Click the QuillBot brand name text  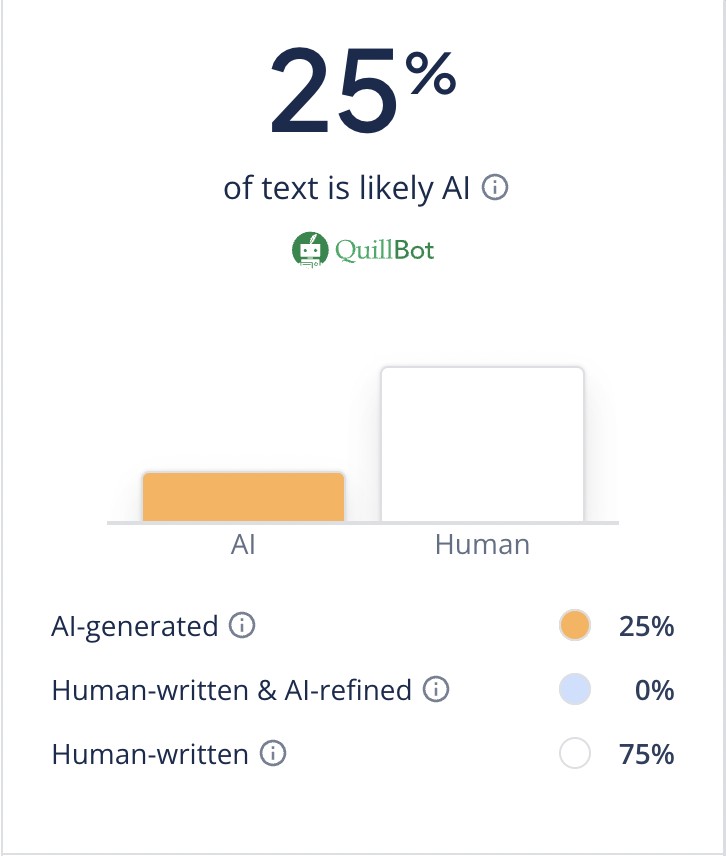click(x=385, y=249)
